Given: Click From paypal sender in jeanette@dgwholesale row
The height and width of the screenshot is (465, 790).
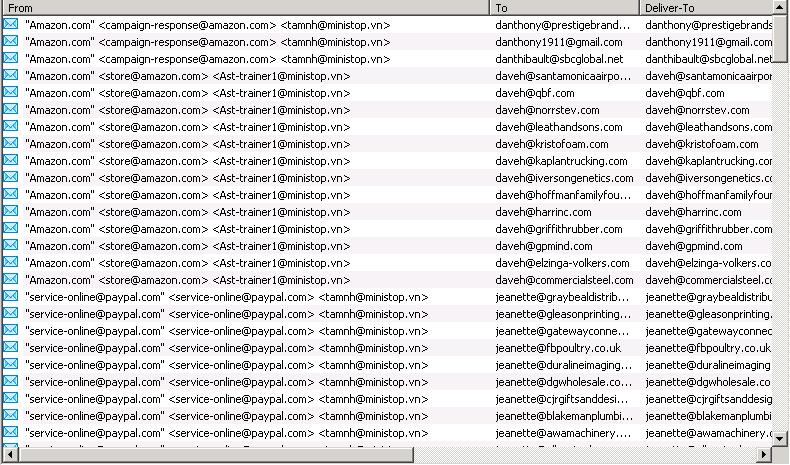Looking at the screenshot, I should click(x=227, y=382).
